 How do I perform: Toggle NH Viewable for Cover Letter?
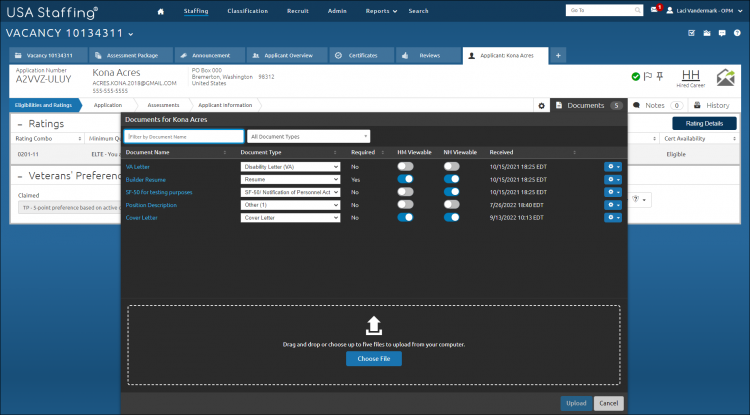[x=451, y=217]
